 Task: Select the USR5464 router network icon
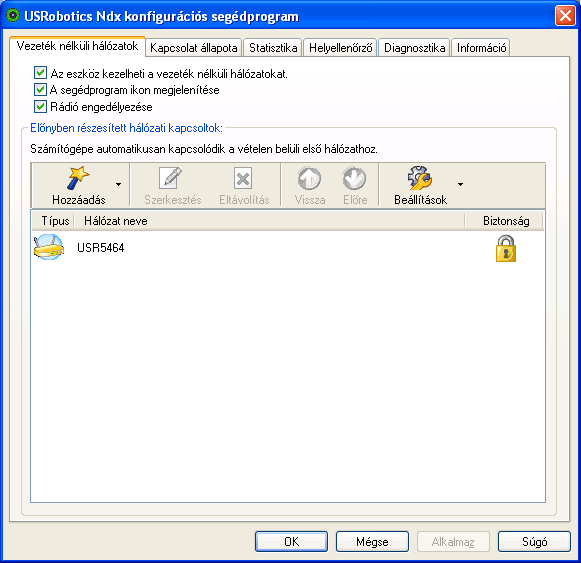tap(49, 247)
